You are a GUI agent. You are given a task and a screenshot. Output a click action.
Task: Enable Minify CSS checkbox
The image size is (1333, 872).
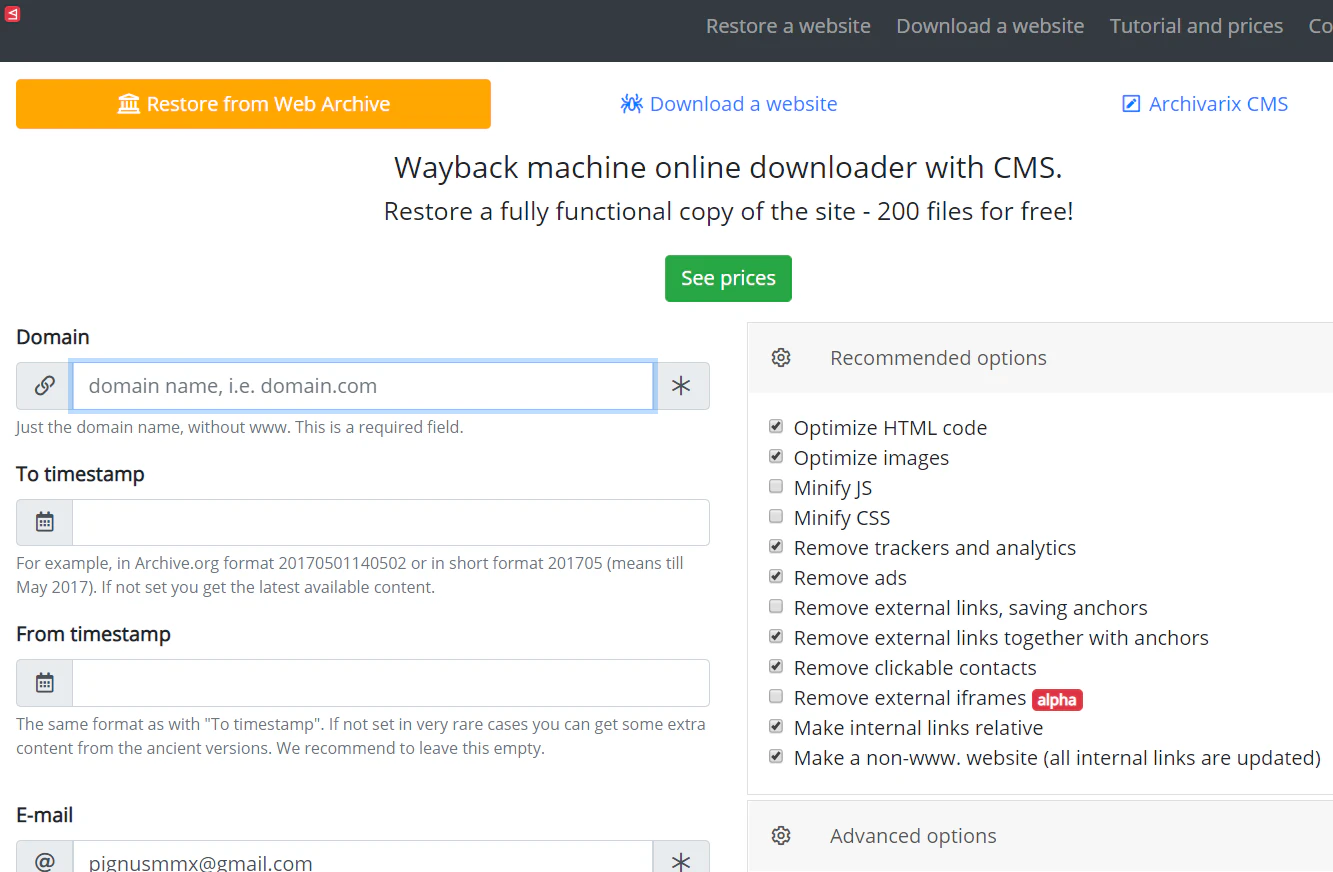[x=776, y=517]
